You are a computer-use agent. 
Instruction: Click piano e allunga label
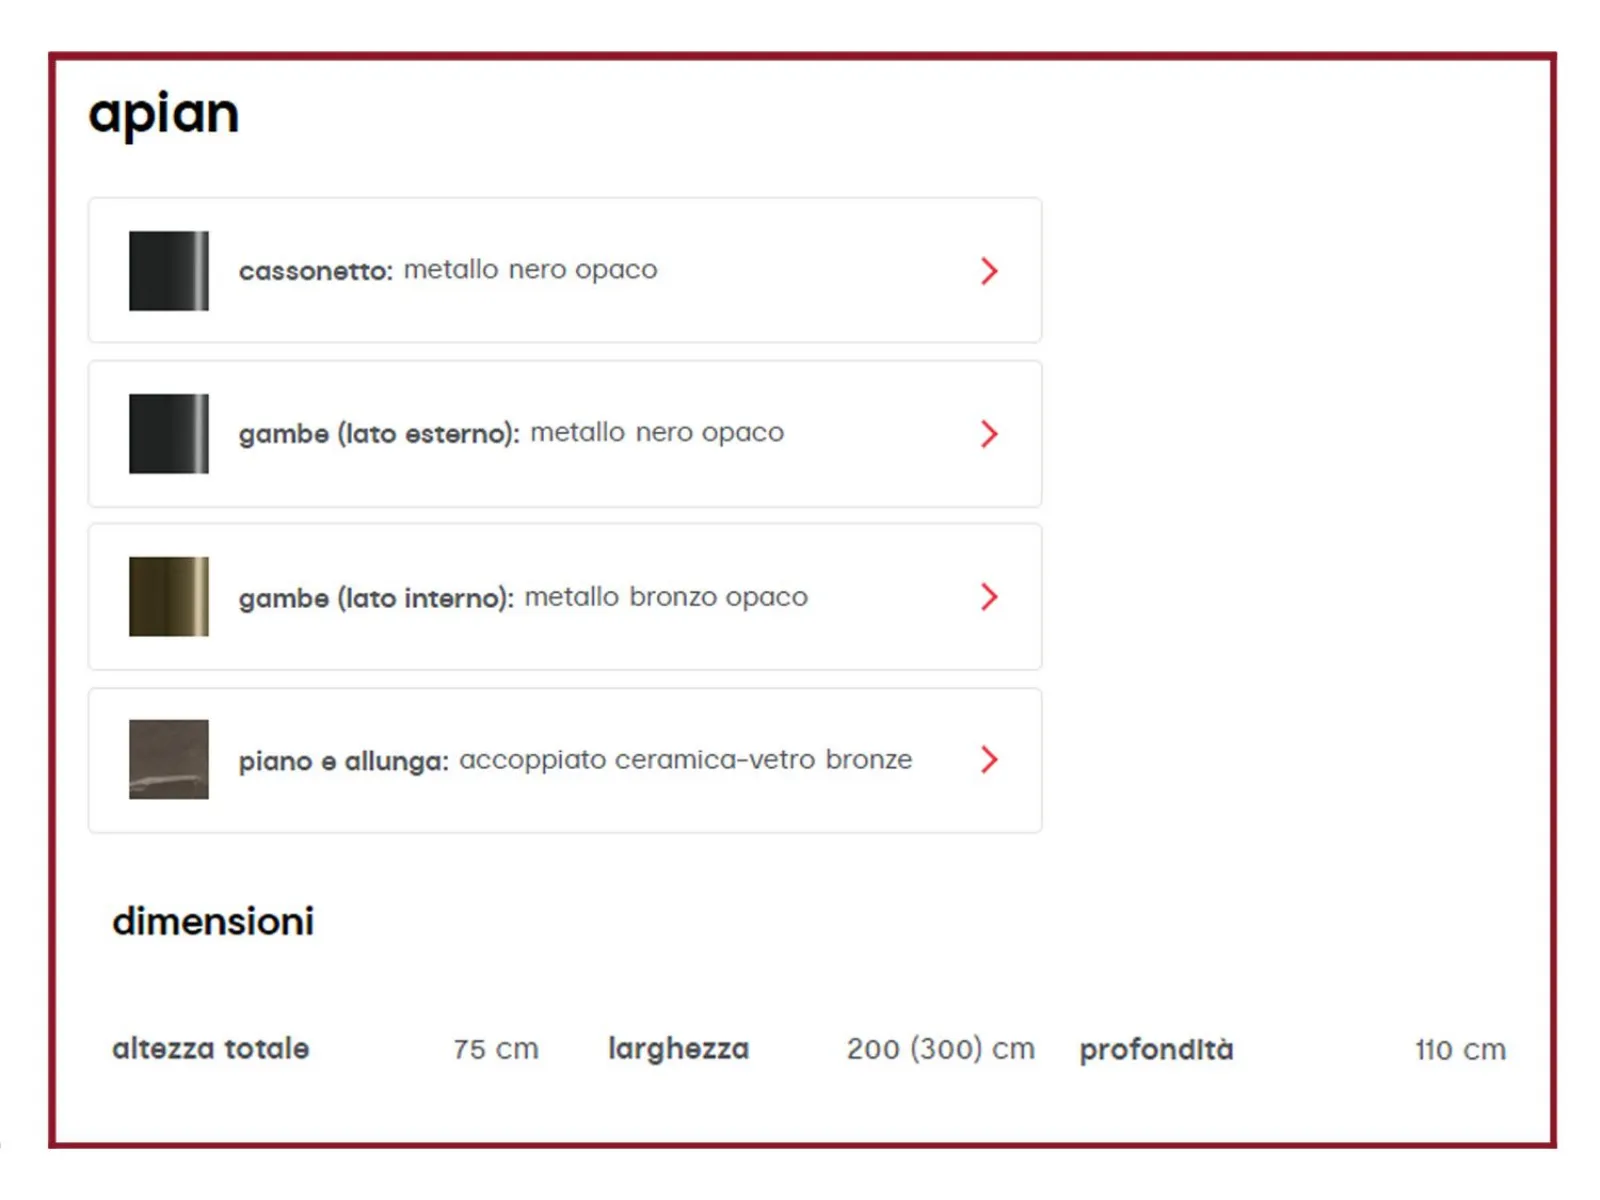tap(344, 761)
